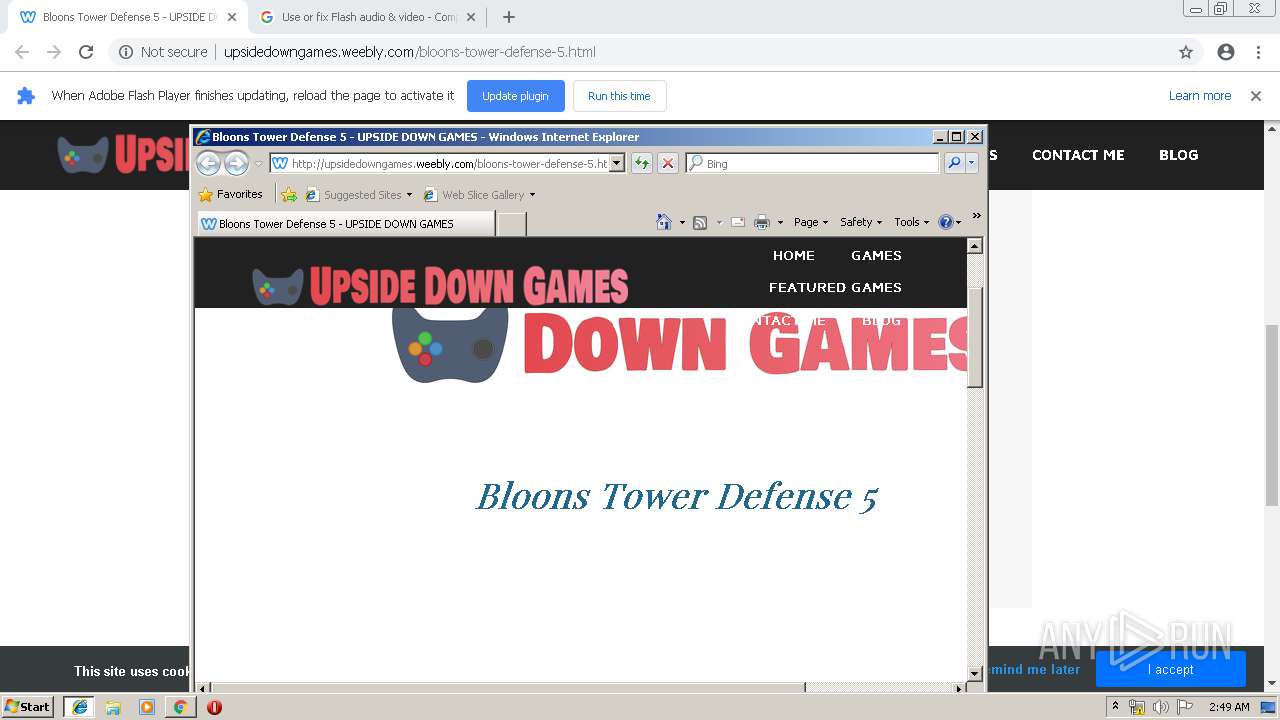Open media player taskbar icon
This screenshot has height=720, width=1280.
coord(147,707)
